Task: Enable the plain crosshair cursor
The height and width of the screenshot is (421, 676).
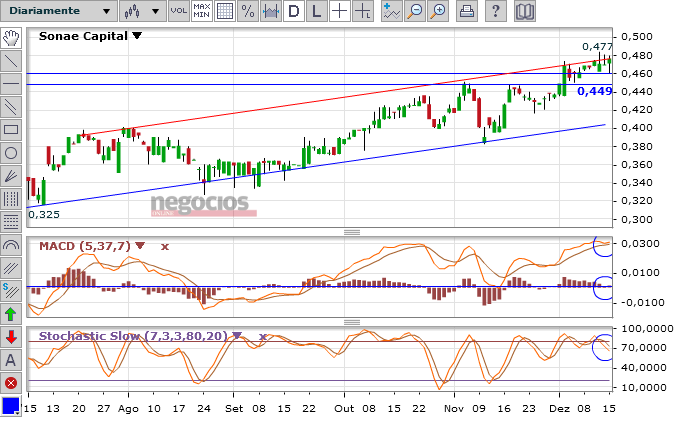Action: [x=340, y=11]
